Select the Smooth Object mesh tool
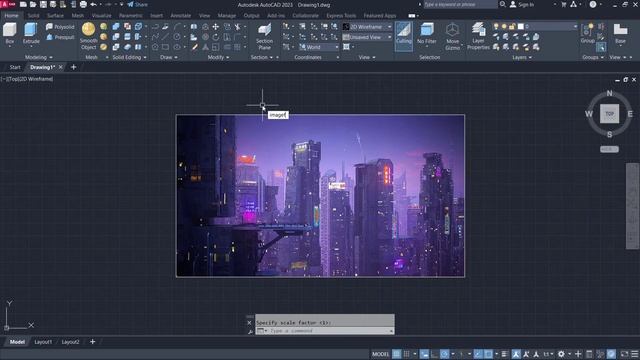The height and width of the screenshot is (360, 640). [x=89, y=36]
